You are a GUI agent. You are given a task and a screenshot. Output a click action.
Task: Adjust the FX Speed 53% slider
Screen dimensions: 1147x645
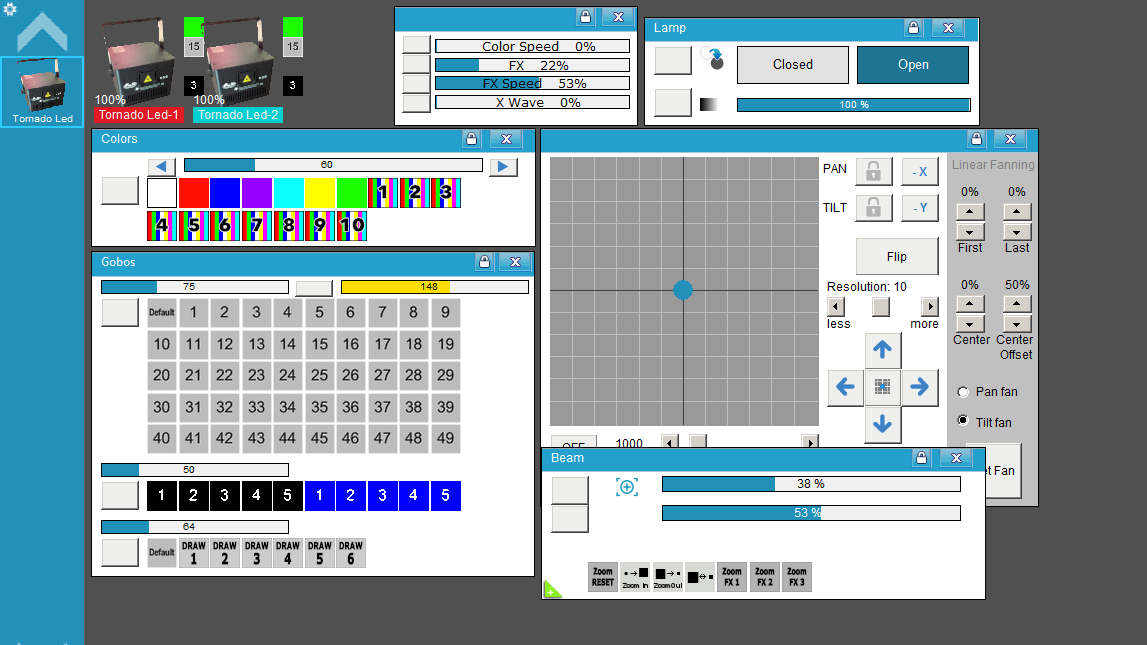[533, 83]
